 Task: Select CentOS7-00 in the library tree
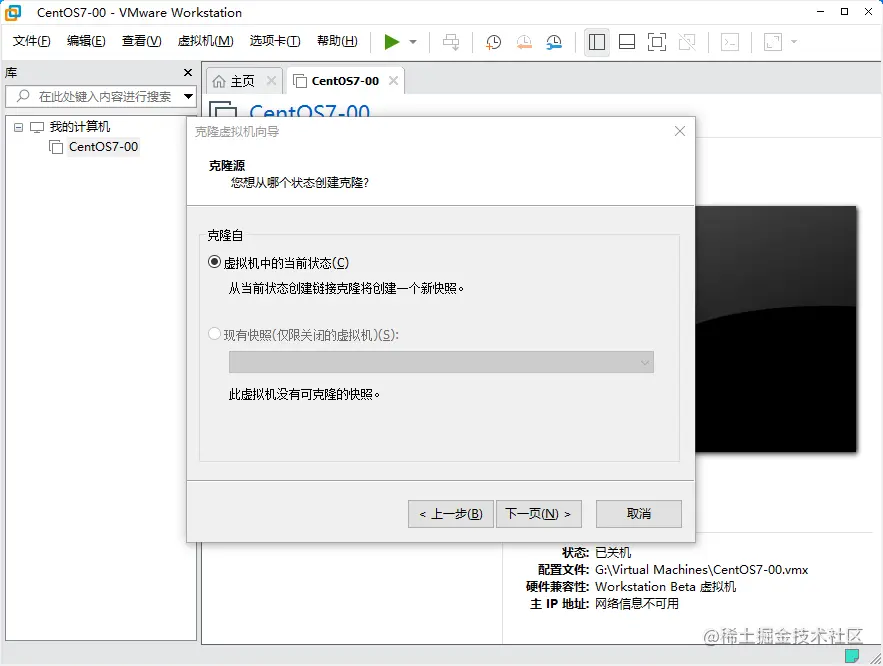point(103,147)
